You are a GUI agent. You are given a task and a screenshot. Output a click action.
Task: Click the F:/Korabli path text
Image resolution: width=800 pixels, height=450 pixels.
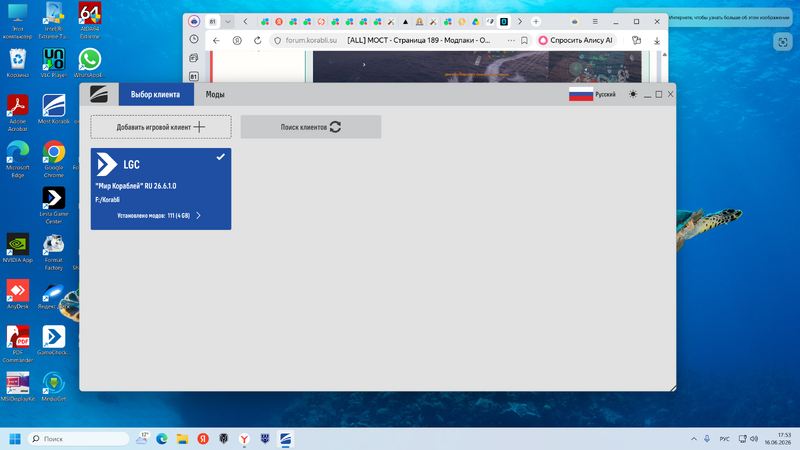point(108,200)
